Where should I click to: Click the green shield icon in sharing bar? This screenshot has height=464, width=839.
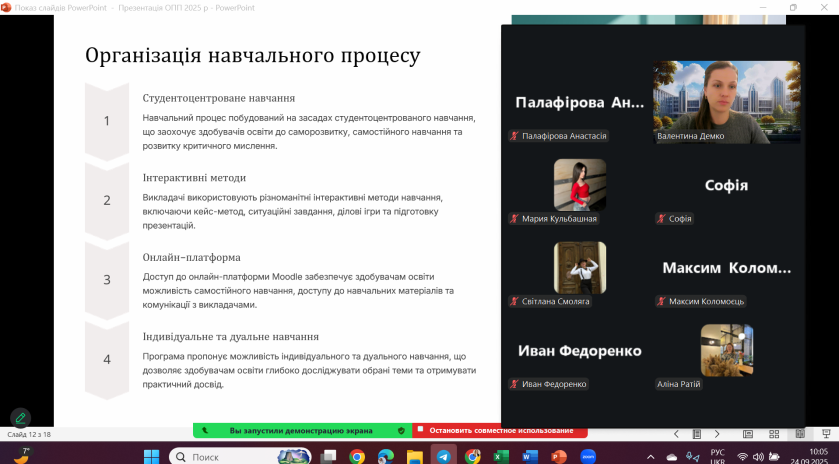(x=401, y=430)
